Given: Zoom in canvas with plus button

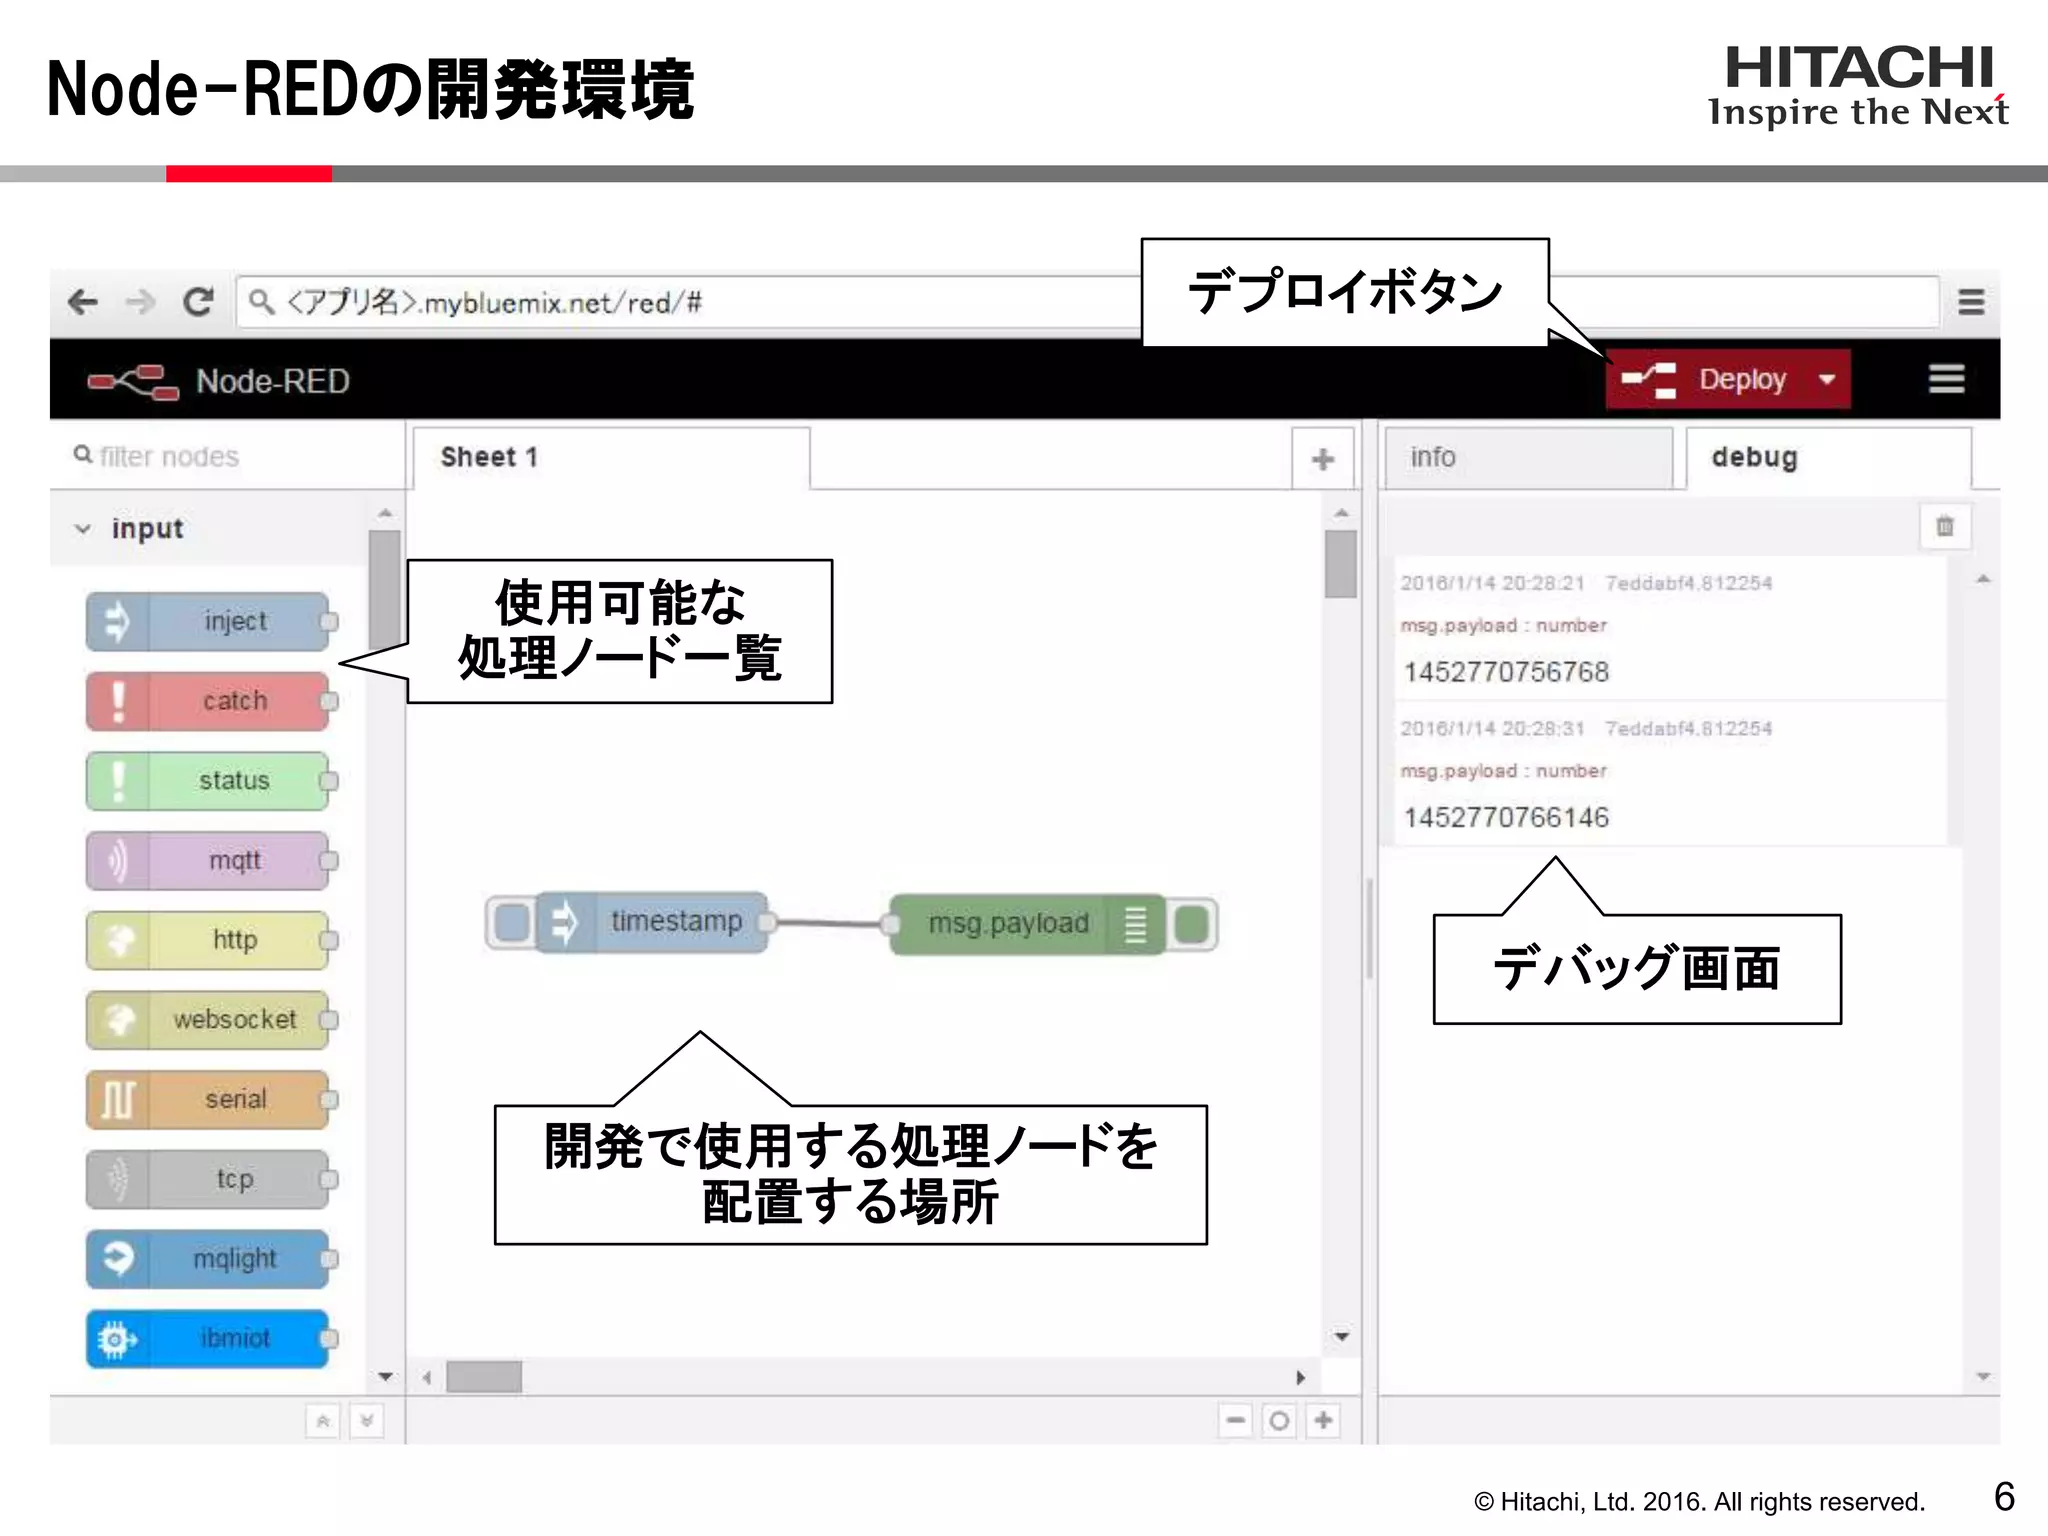Looking at the screenshot, I should click(1323, 1420).
